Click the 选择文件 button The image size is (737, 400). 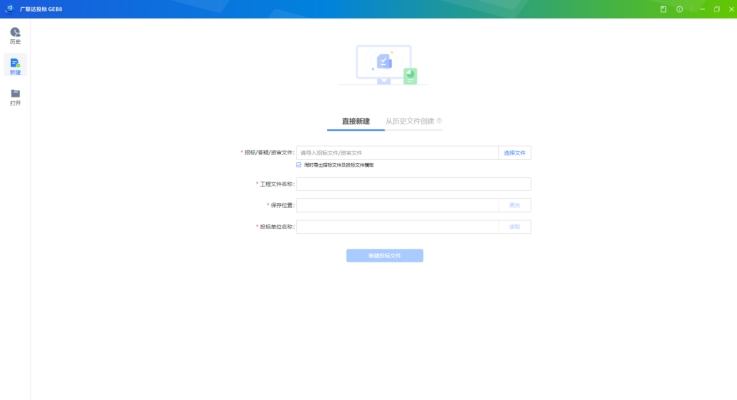514,153
